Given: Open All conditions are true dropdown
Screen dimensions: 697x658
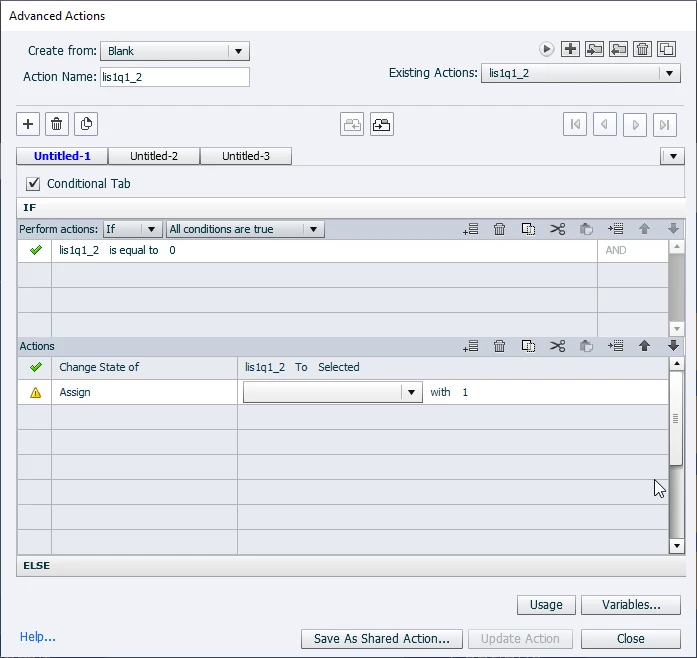Looking at the screenshot, I should [x=245, y=229].
